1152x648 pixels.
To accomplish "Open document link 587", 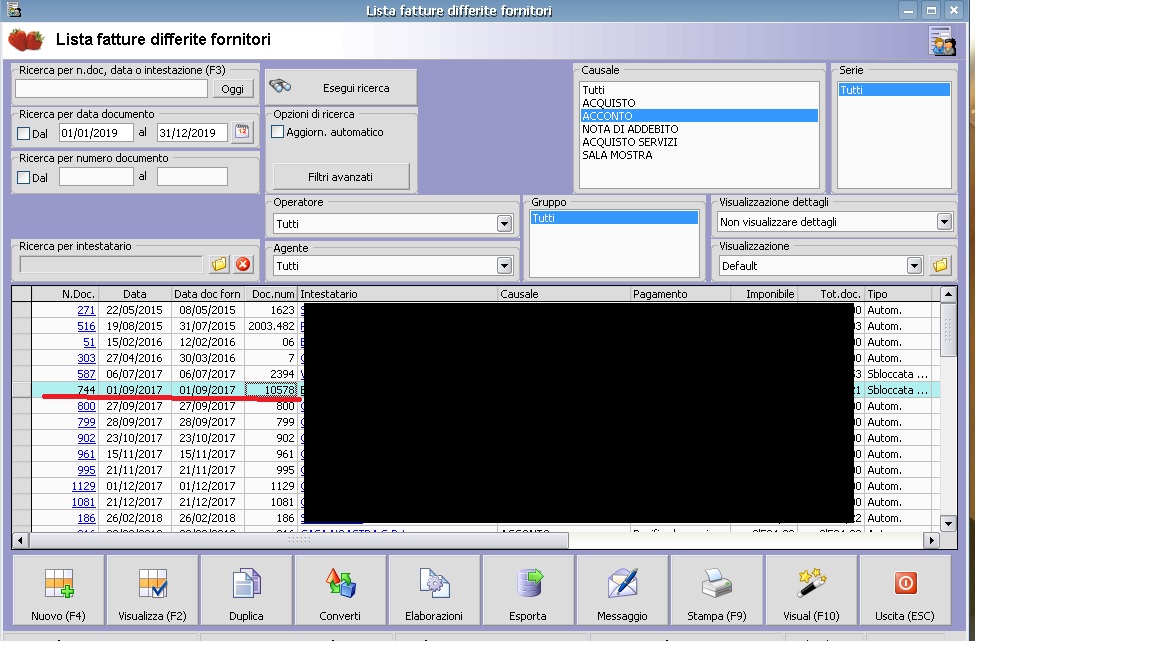I will click(87, 374).
